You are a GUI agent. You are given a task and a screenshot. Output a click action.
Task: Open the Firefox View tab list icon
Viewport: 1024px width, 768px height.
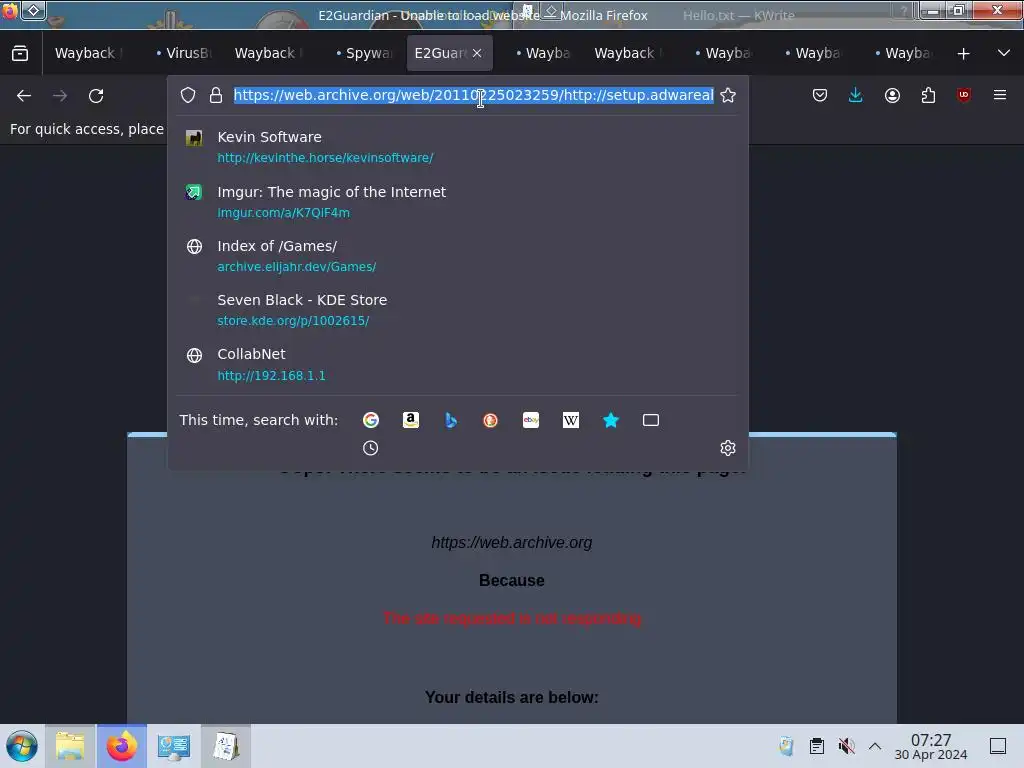point(20,53)
